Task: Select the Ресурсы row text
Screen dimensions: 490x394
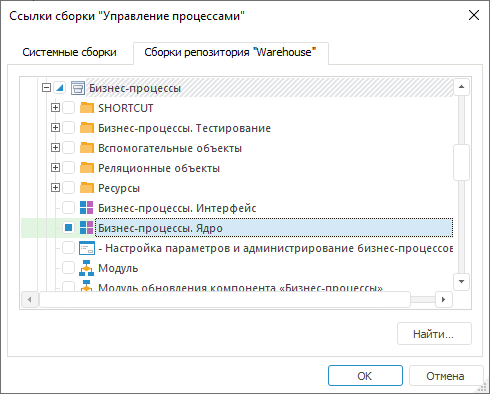Action: coord(119,188)
